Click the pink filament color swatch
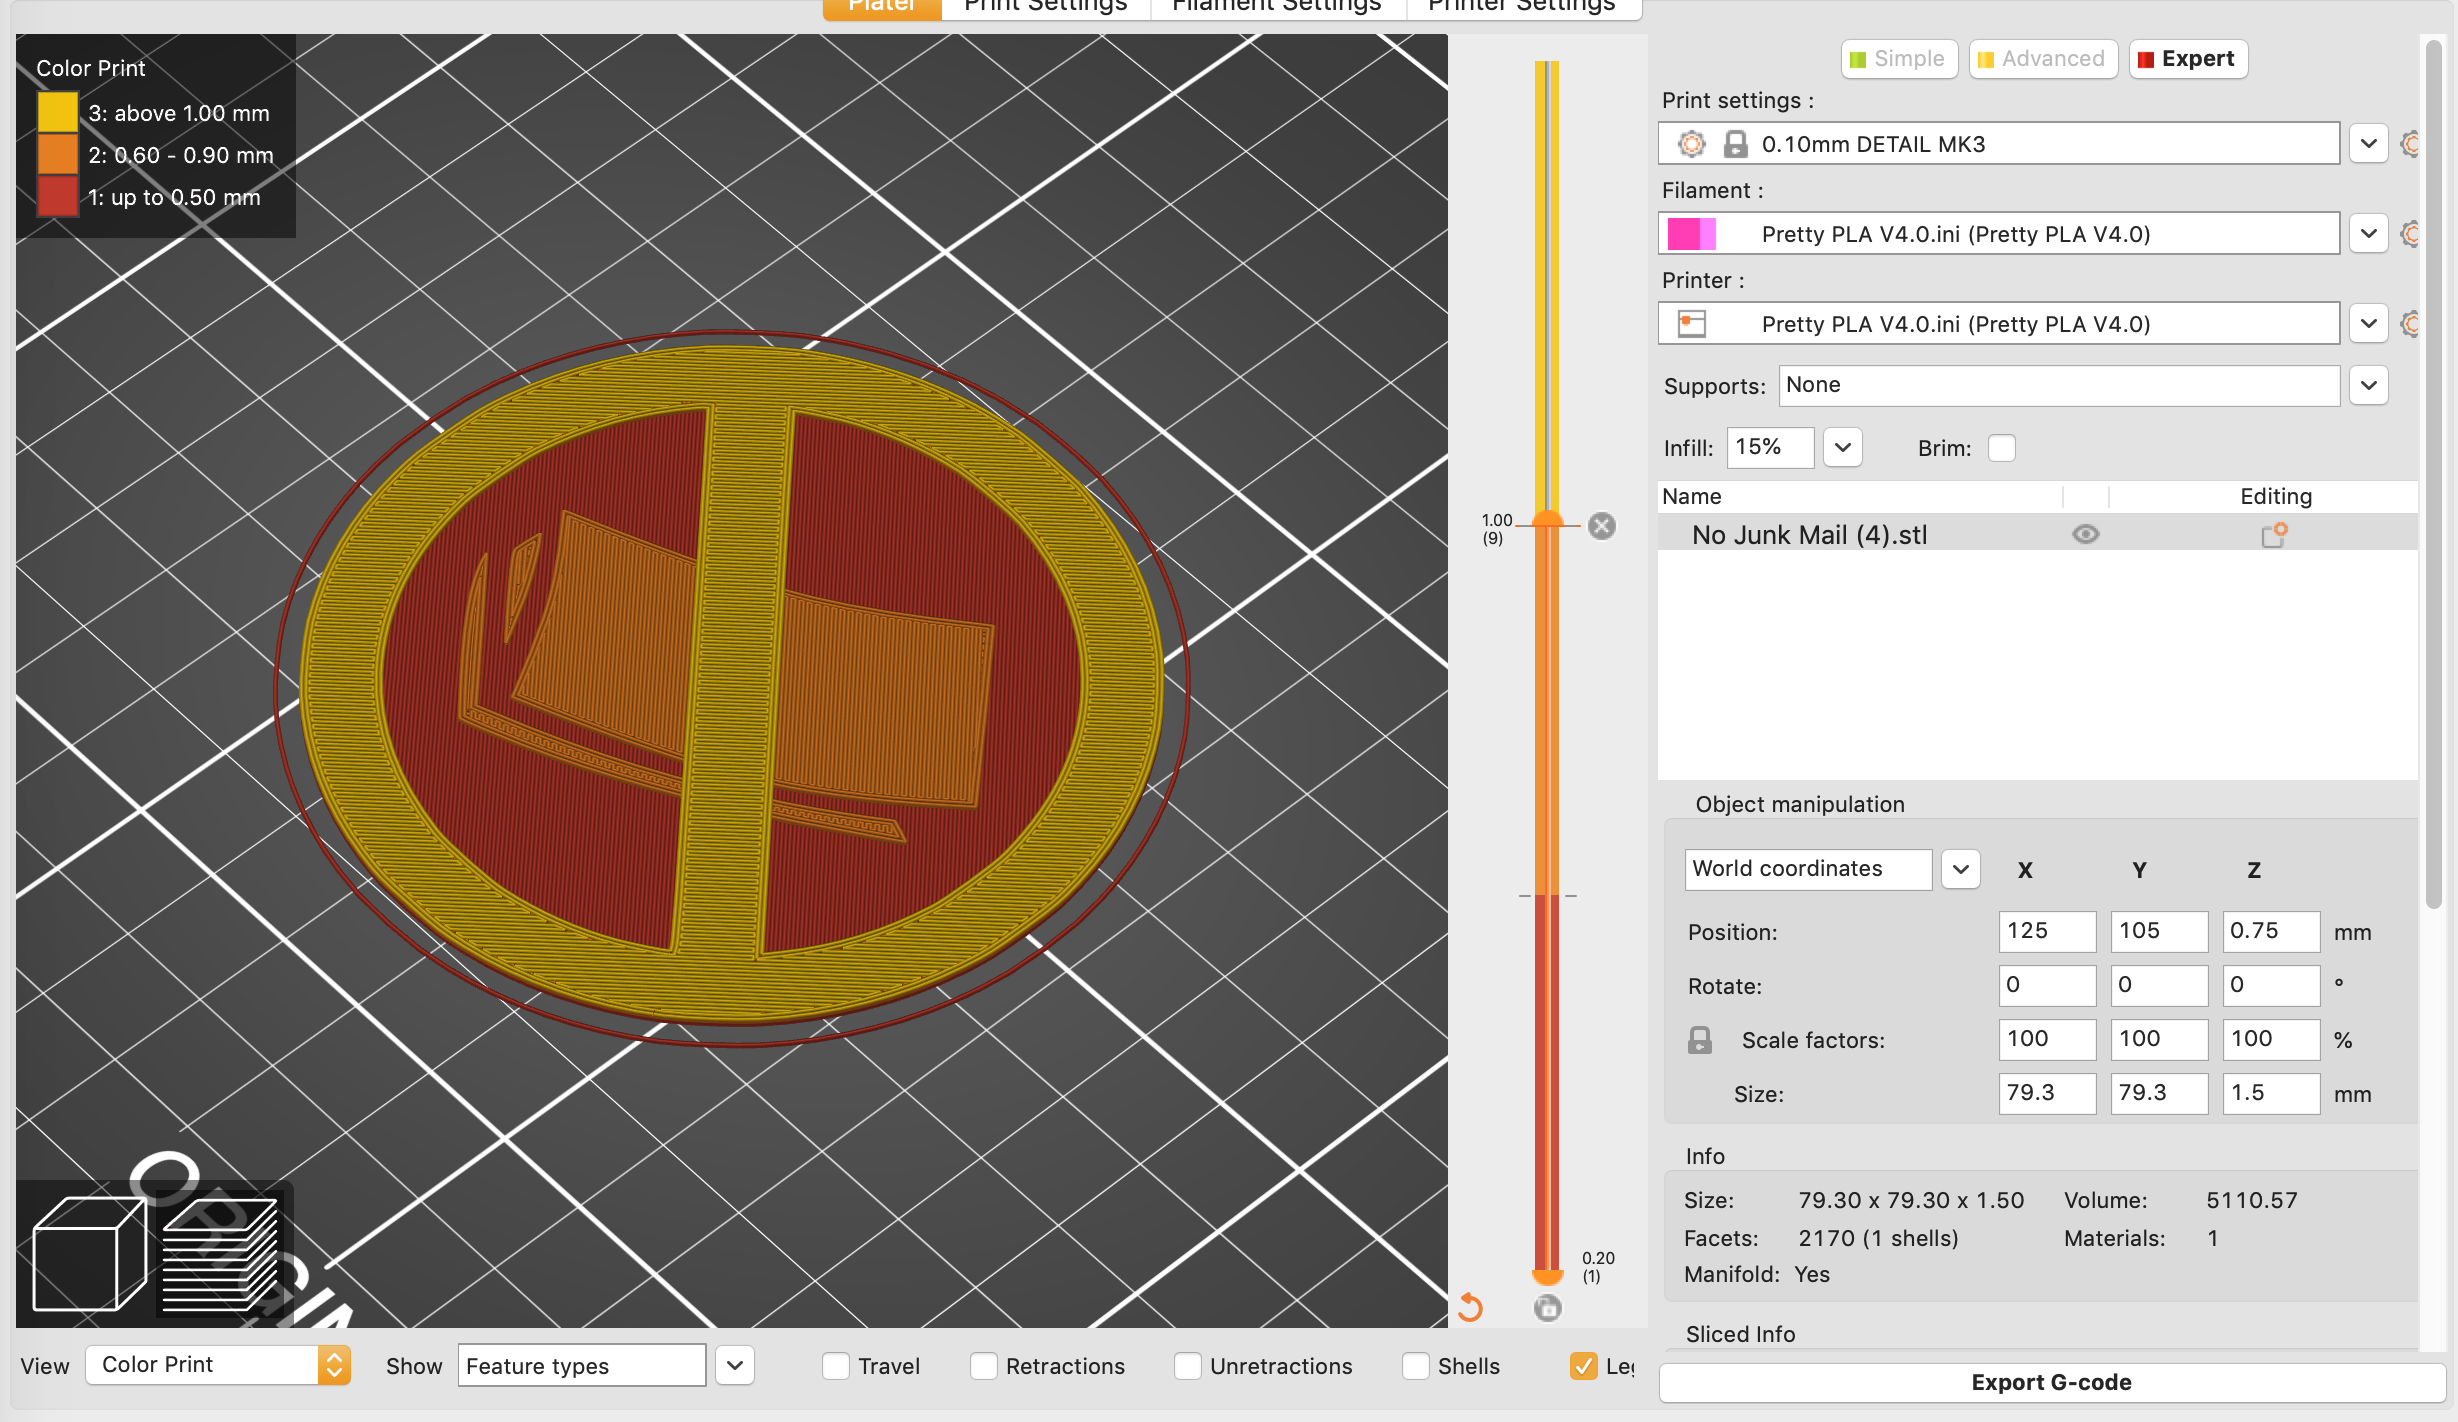The image size is (2458, 1422). click(x=1691, y=234)
